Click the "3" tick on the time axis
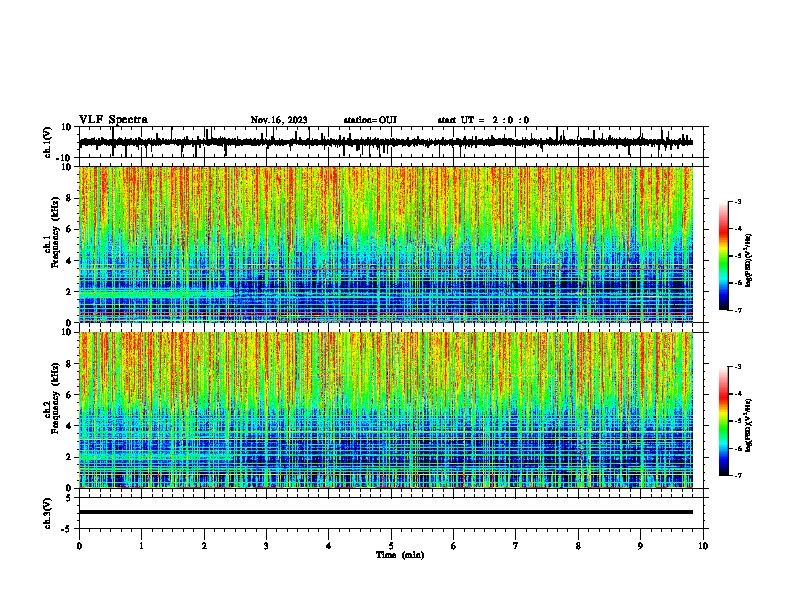Viewport: 792px width, 612px height. click(266, 546)
